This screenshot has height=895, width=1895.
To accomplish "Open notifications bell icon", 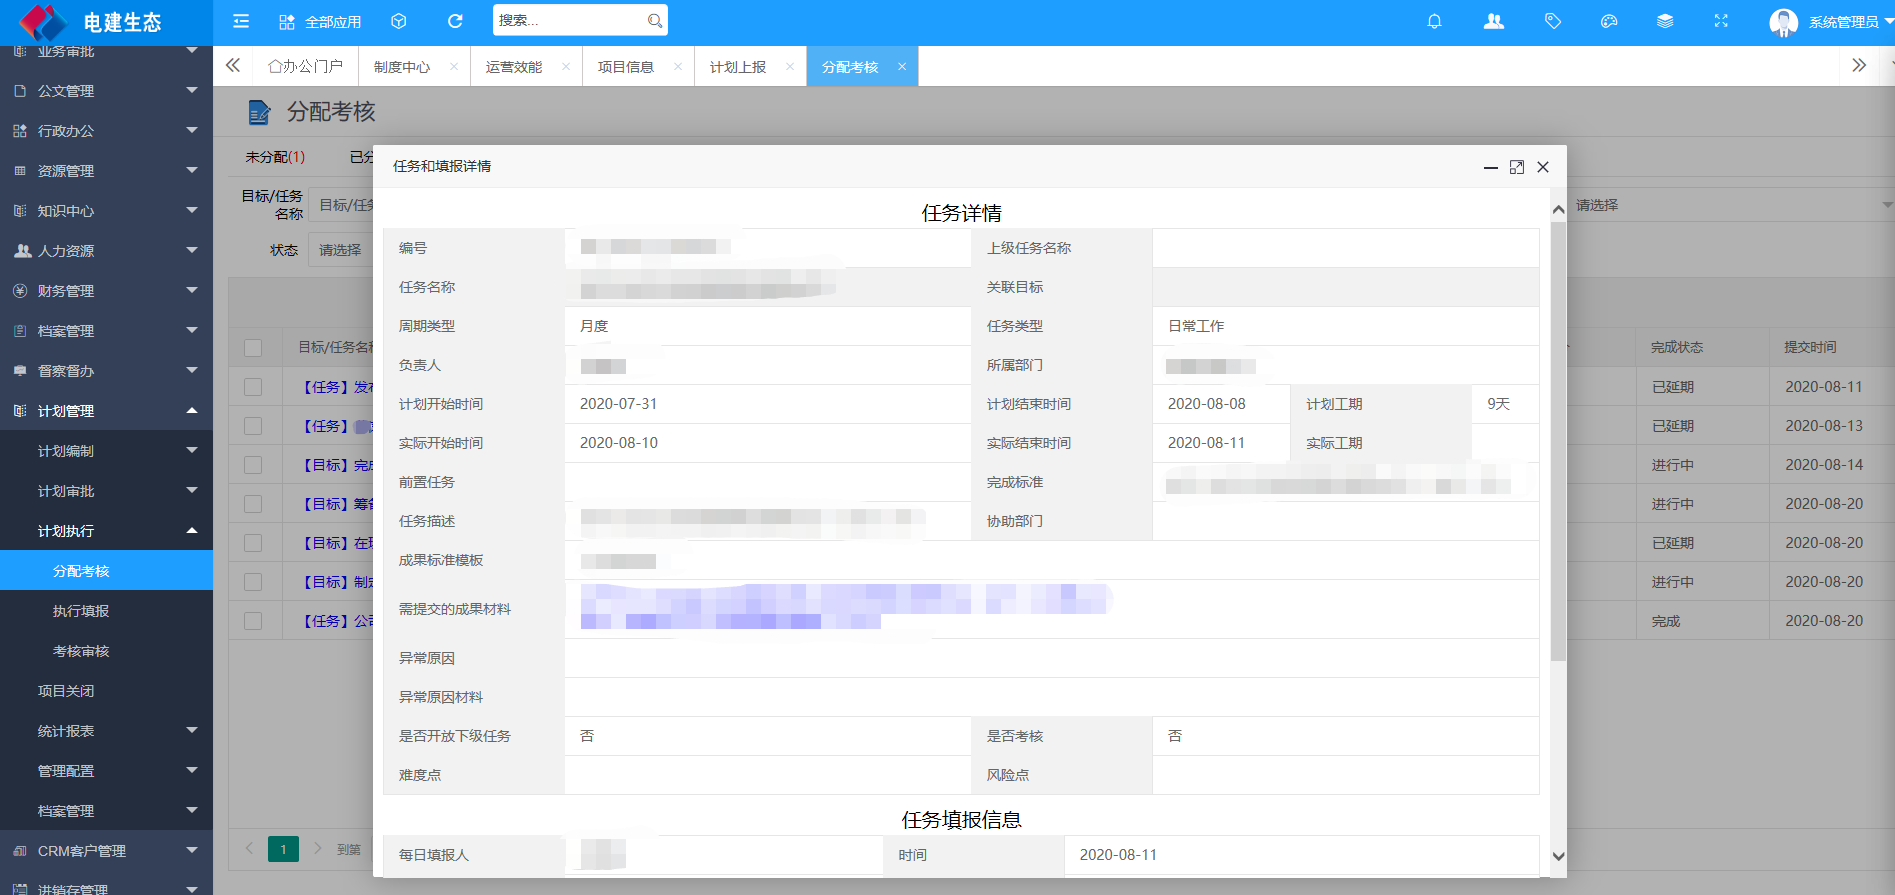I will coord(1434,21).
